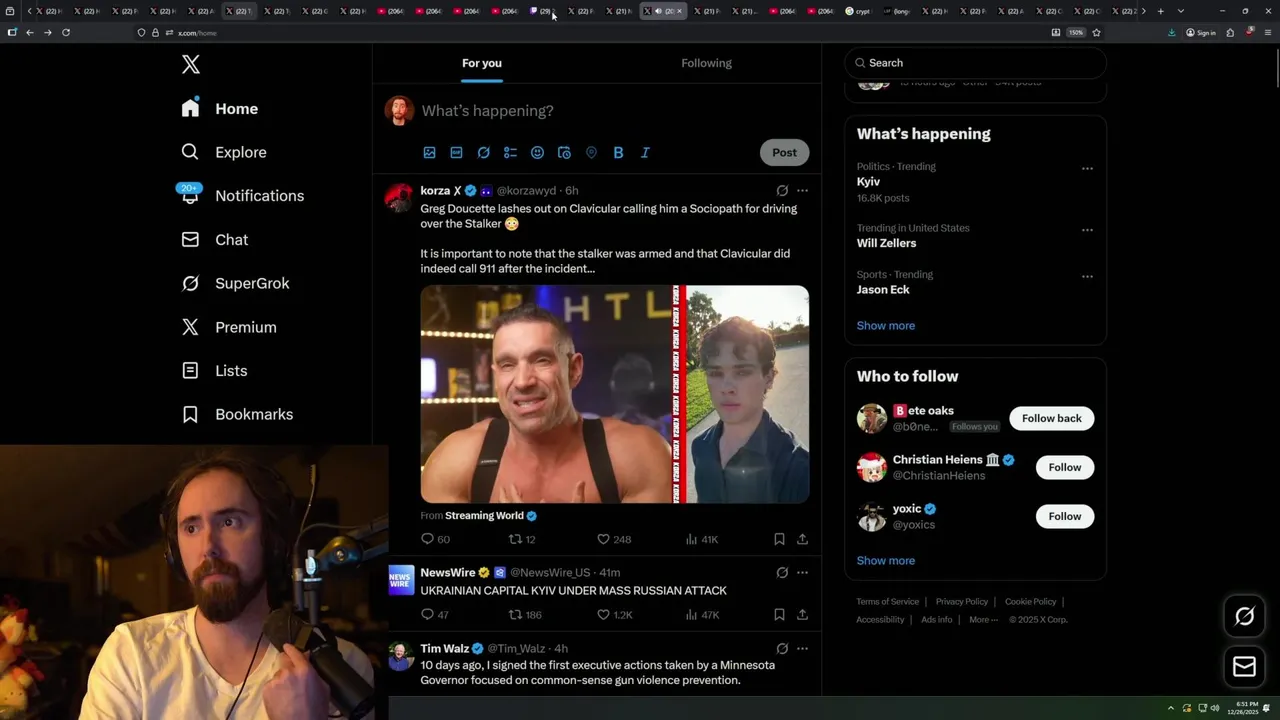Image resolution: width=1280 pixels, height=720 pixels.
Task: Like the NewsWire post with 1.2K likes
Action: coord(615,615)
